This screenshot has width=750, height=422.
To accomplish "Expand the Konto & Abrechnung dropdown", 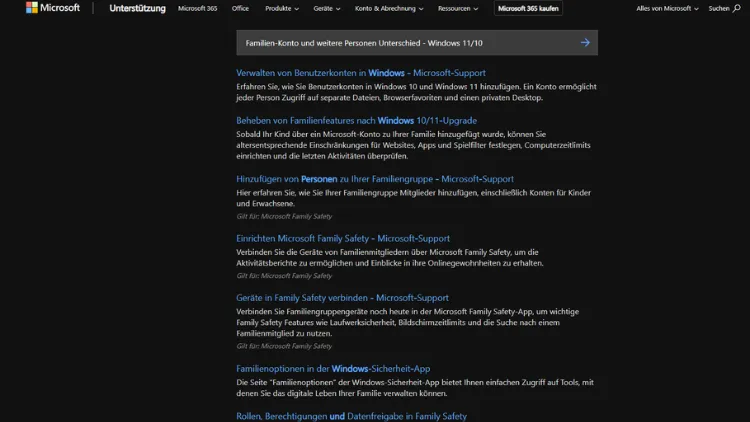I will 389,8.
